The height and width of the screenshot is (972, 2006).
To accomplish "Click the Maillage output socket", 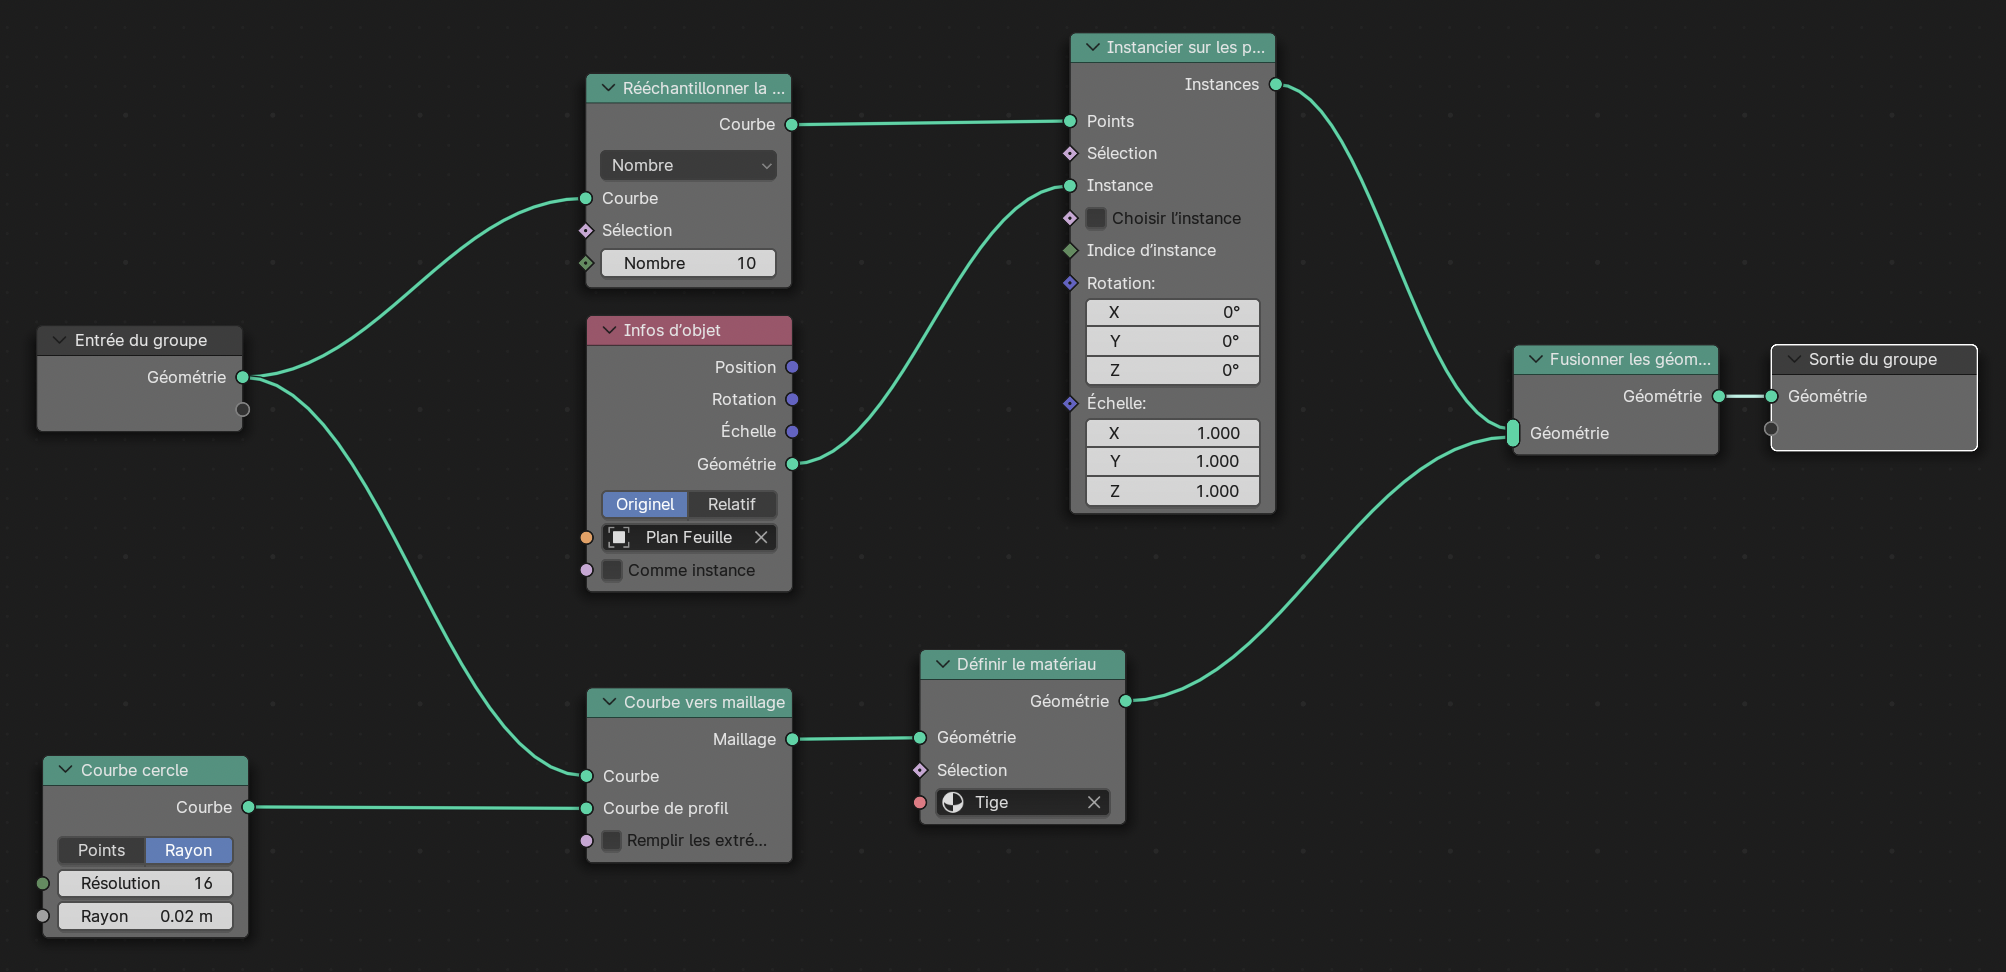I will pos(792,740).
